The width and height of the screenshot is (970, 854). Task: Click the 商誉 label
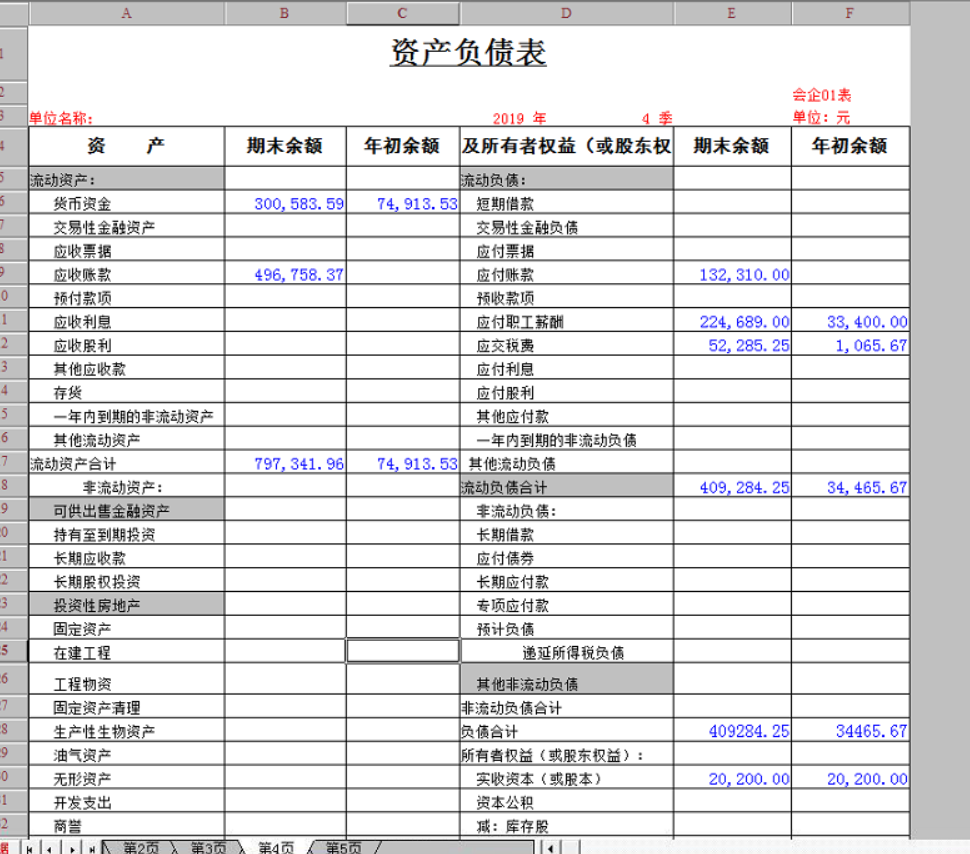67,826
